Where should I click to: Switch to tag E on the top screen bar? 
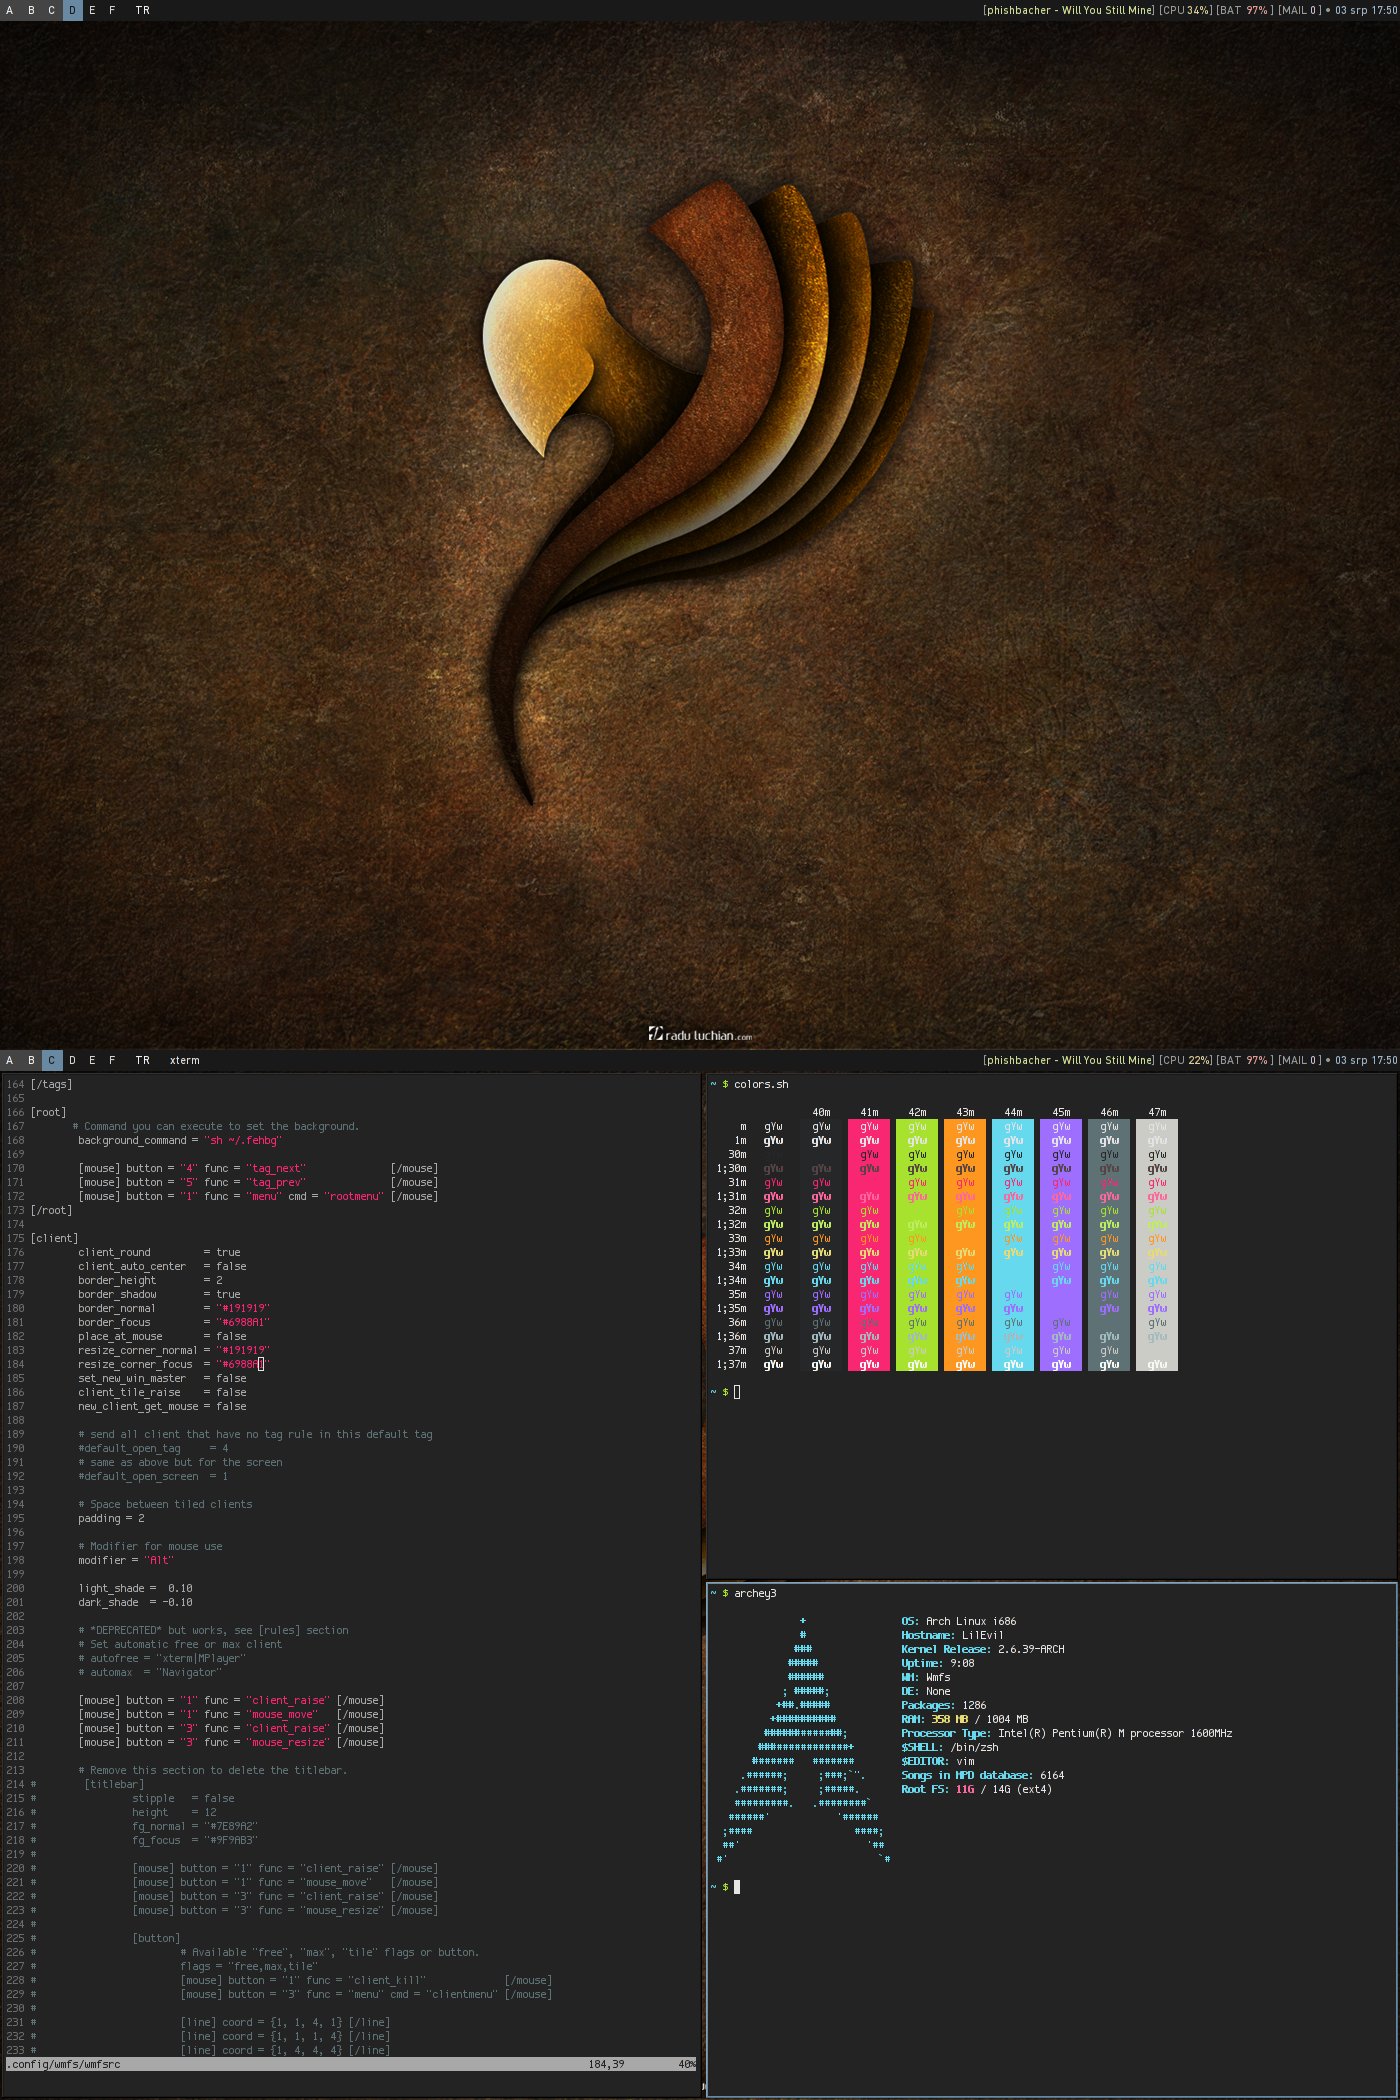point(92,10)
